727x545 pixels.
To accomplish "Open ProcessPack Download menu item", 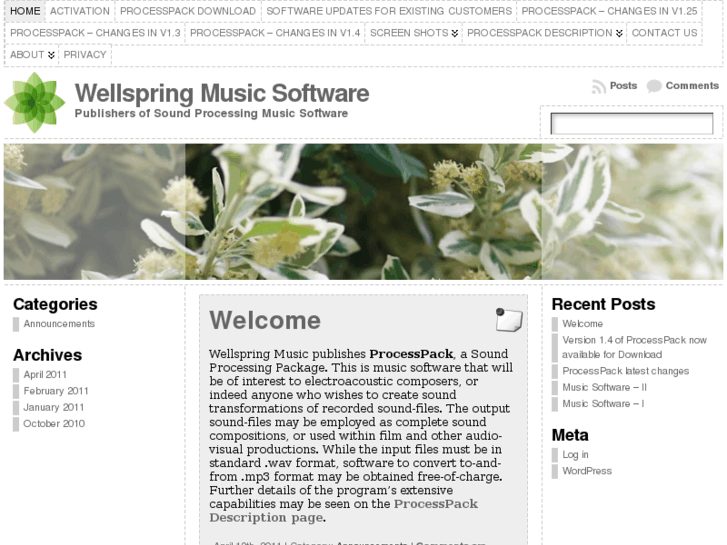I will 188,11.
